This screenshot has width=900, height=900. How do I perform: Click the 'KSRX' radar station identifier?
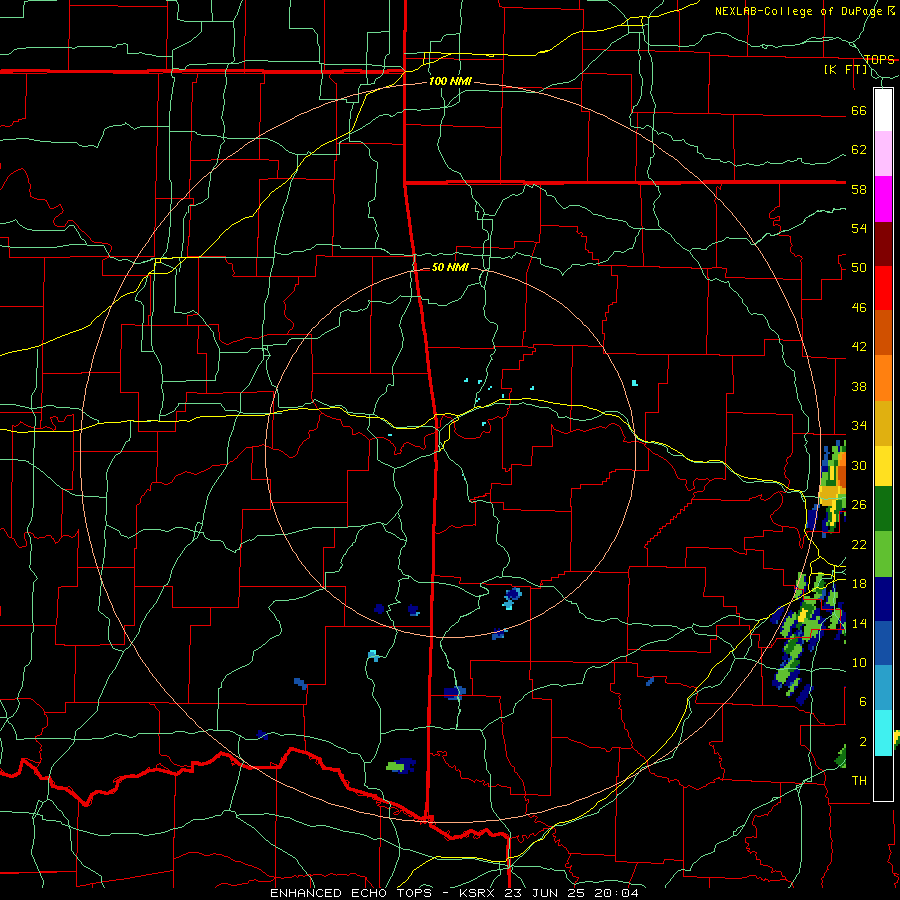pyautogui.click(x=478, y=893)
